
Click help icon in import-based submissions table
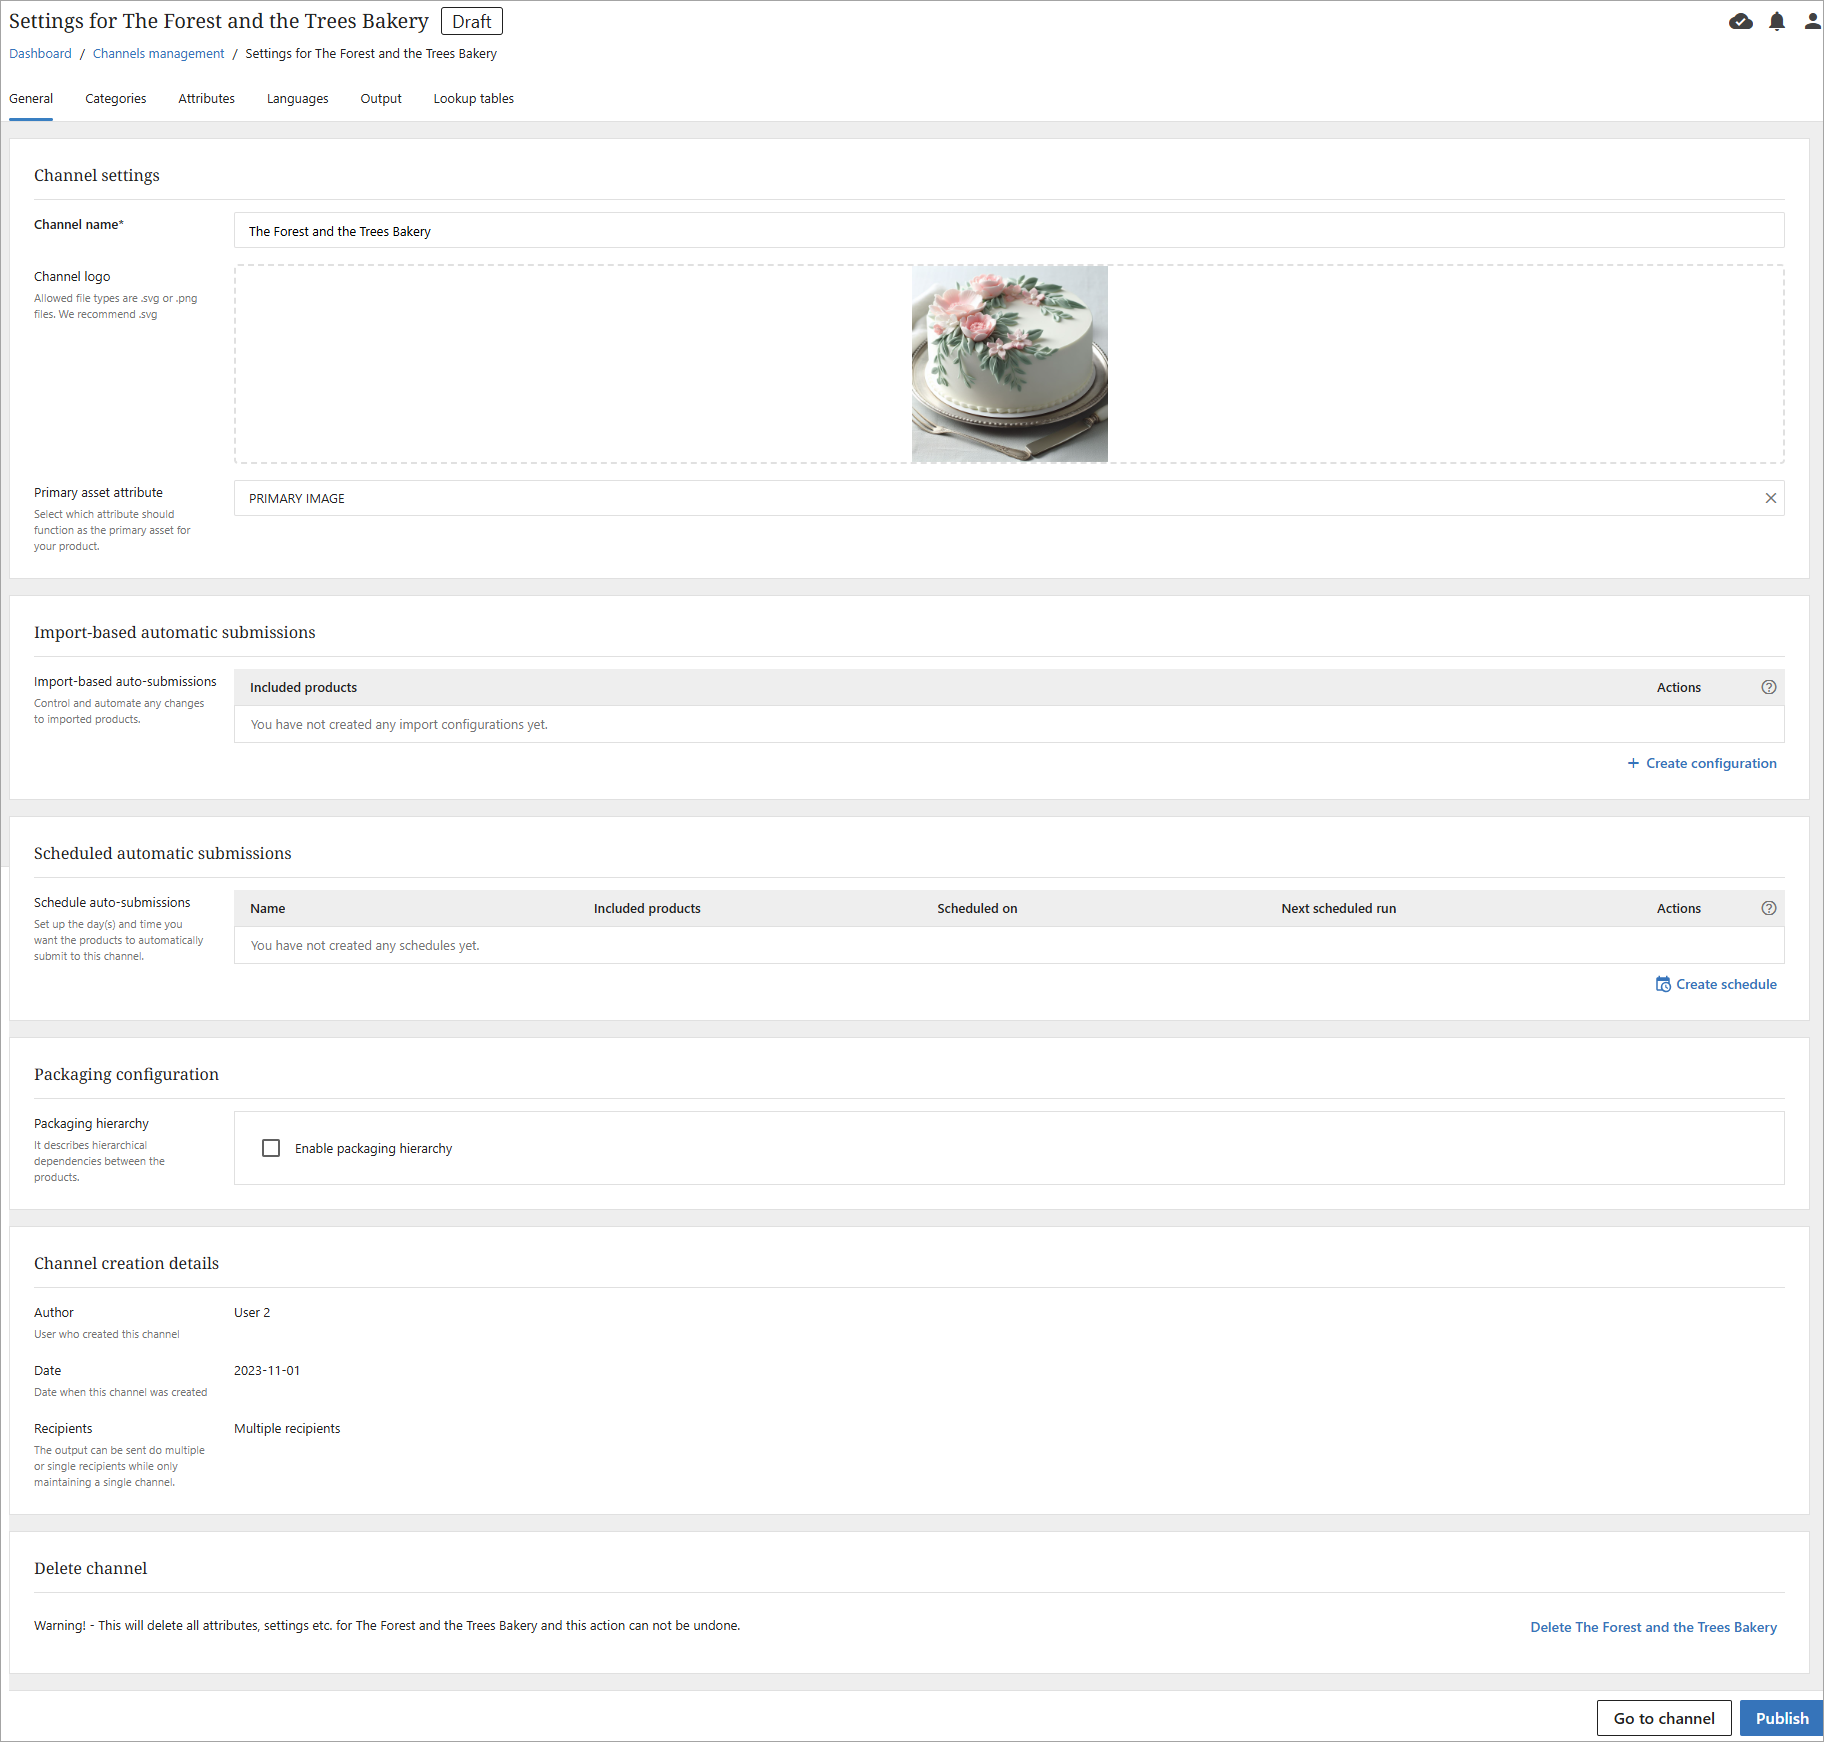(1768, 687)
